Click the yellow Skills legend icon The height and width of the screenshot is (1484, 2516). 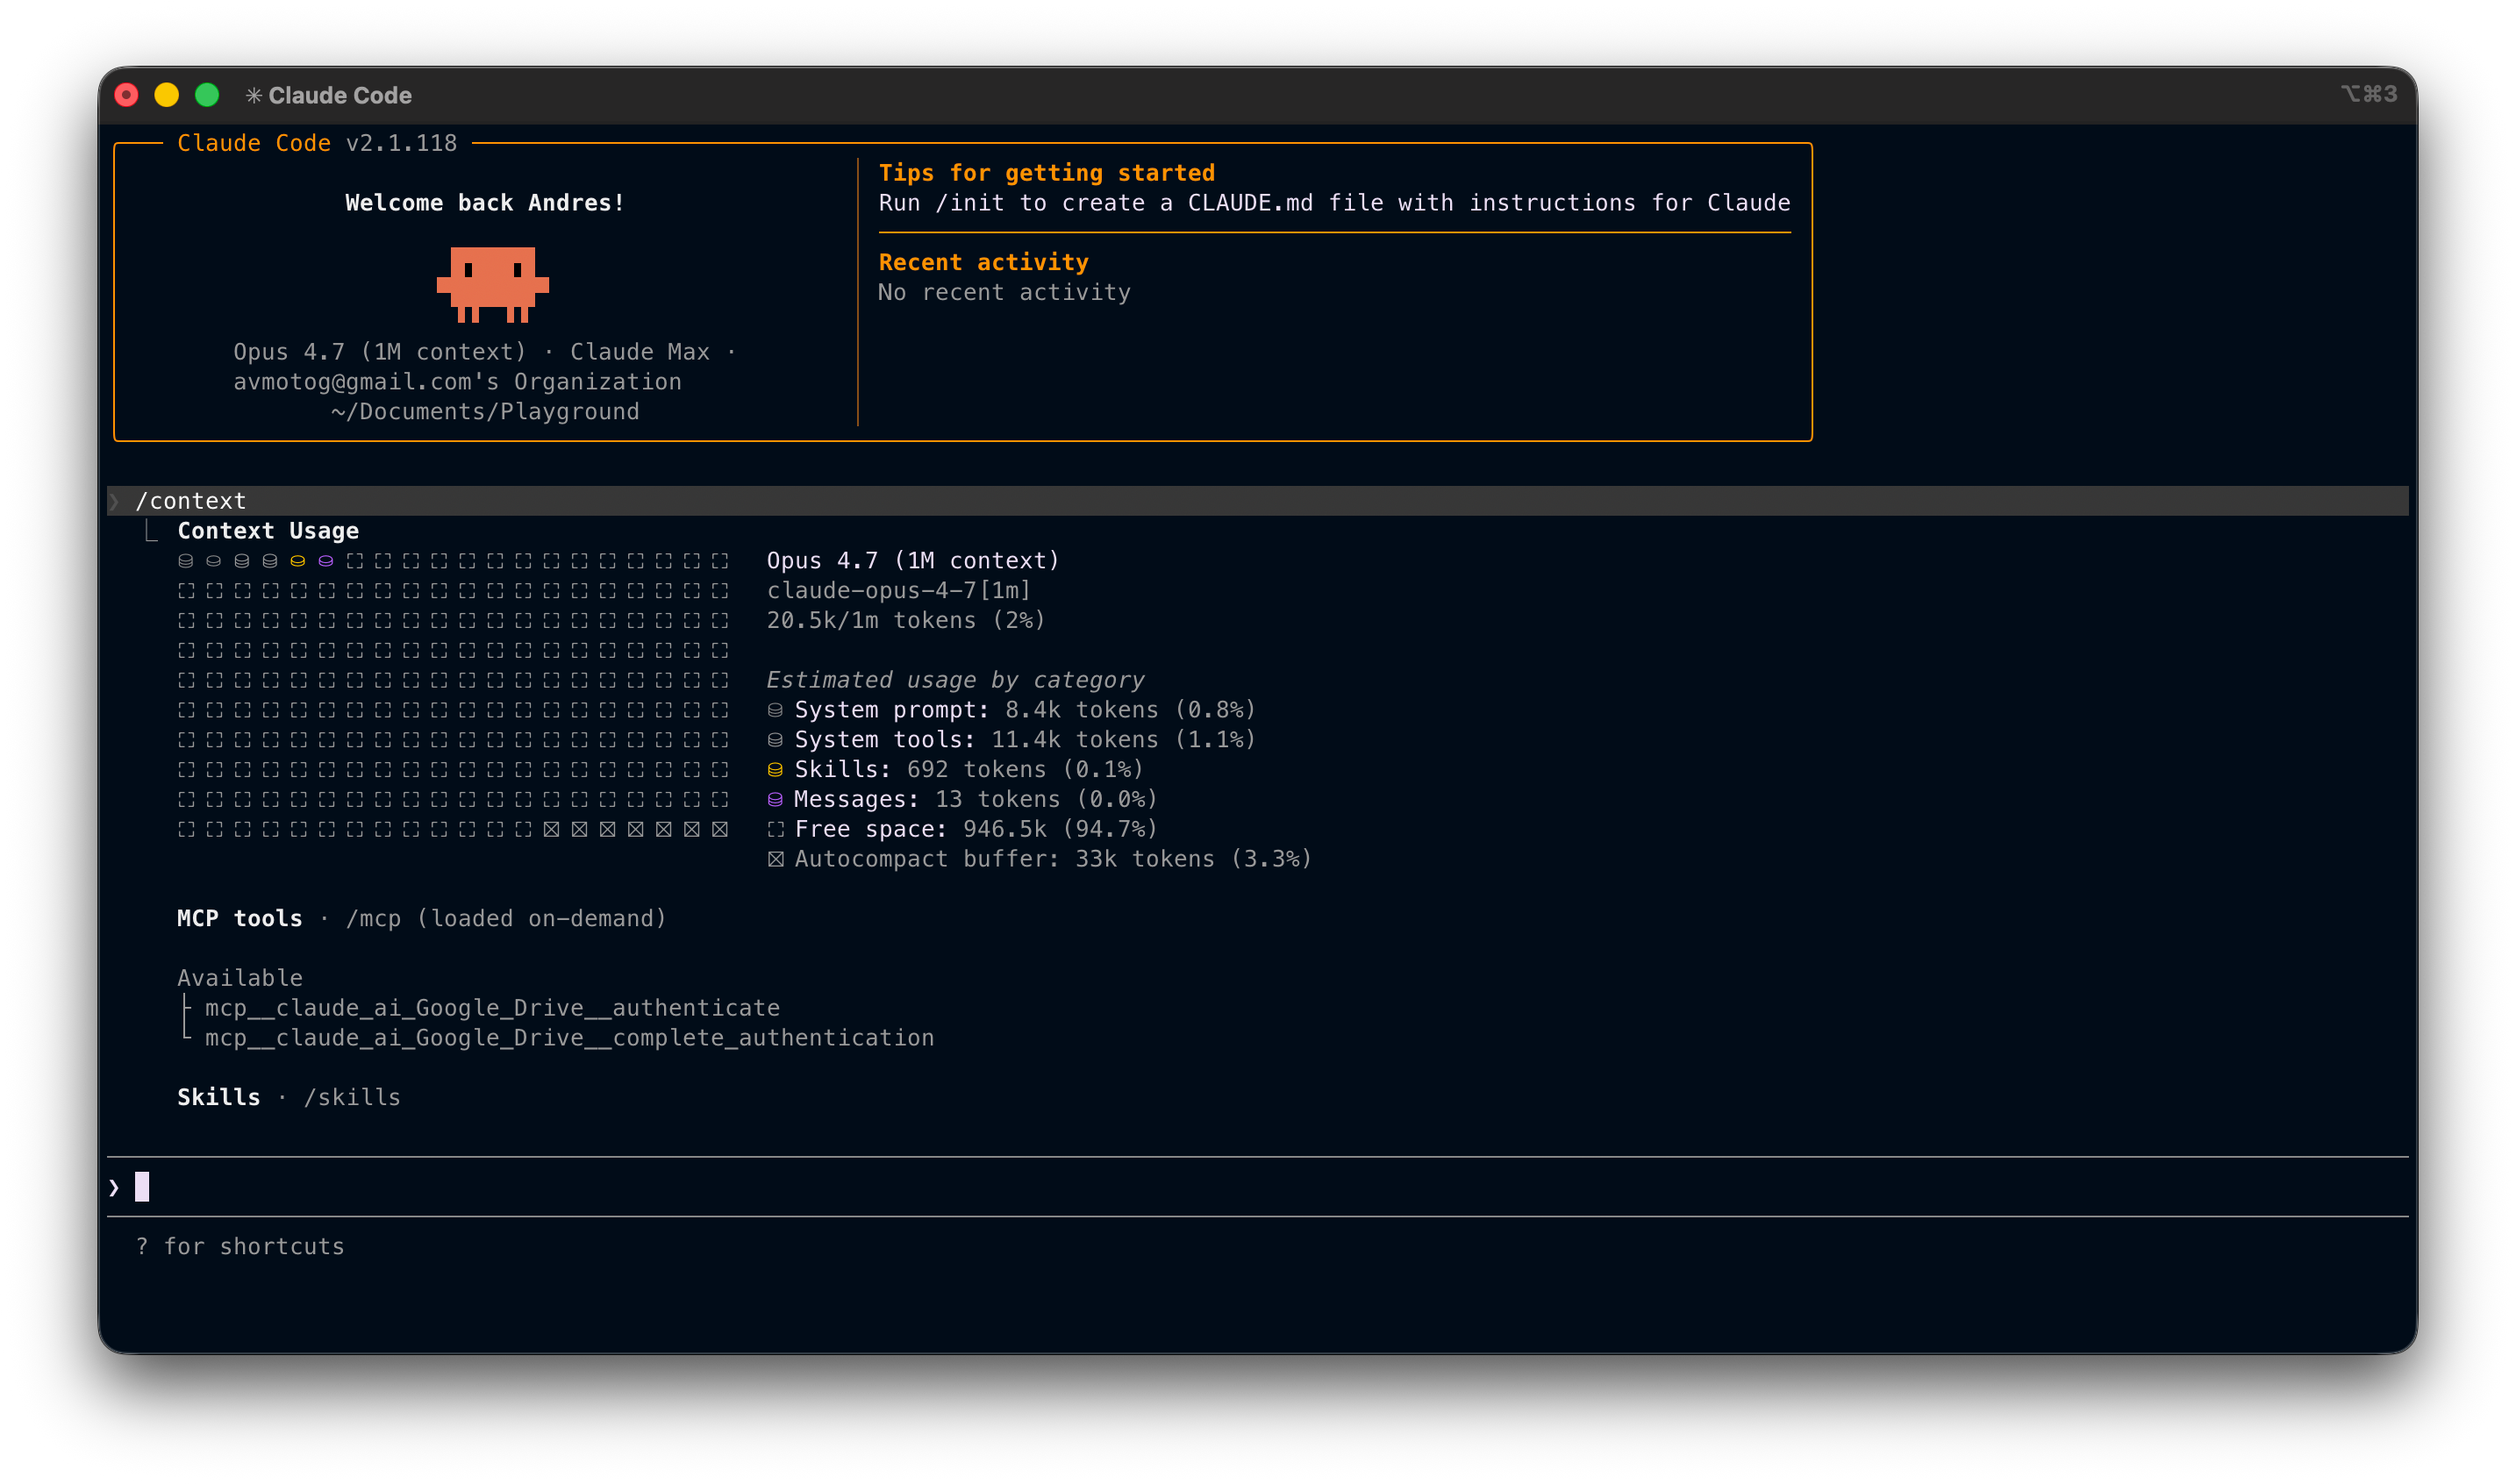[775, 770]
